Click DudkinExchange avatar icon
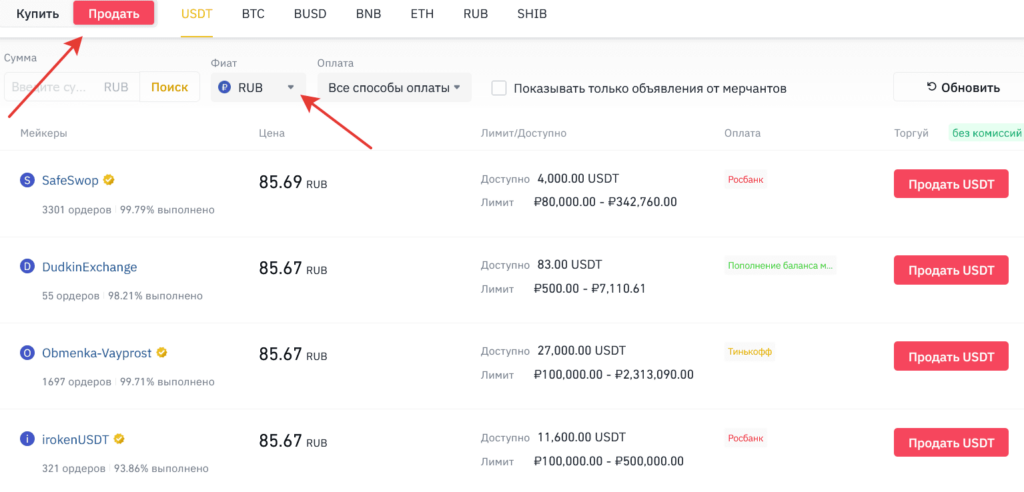Viewport: 1024px width, 492px height. pyautogui.click(x=27, y=267)
